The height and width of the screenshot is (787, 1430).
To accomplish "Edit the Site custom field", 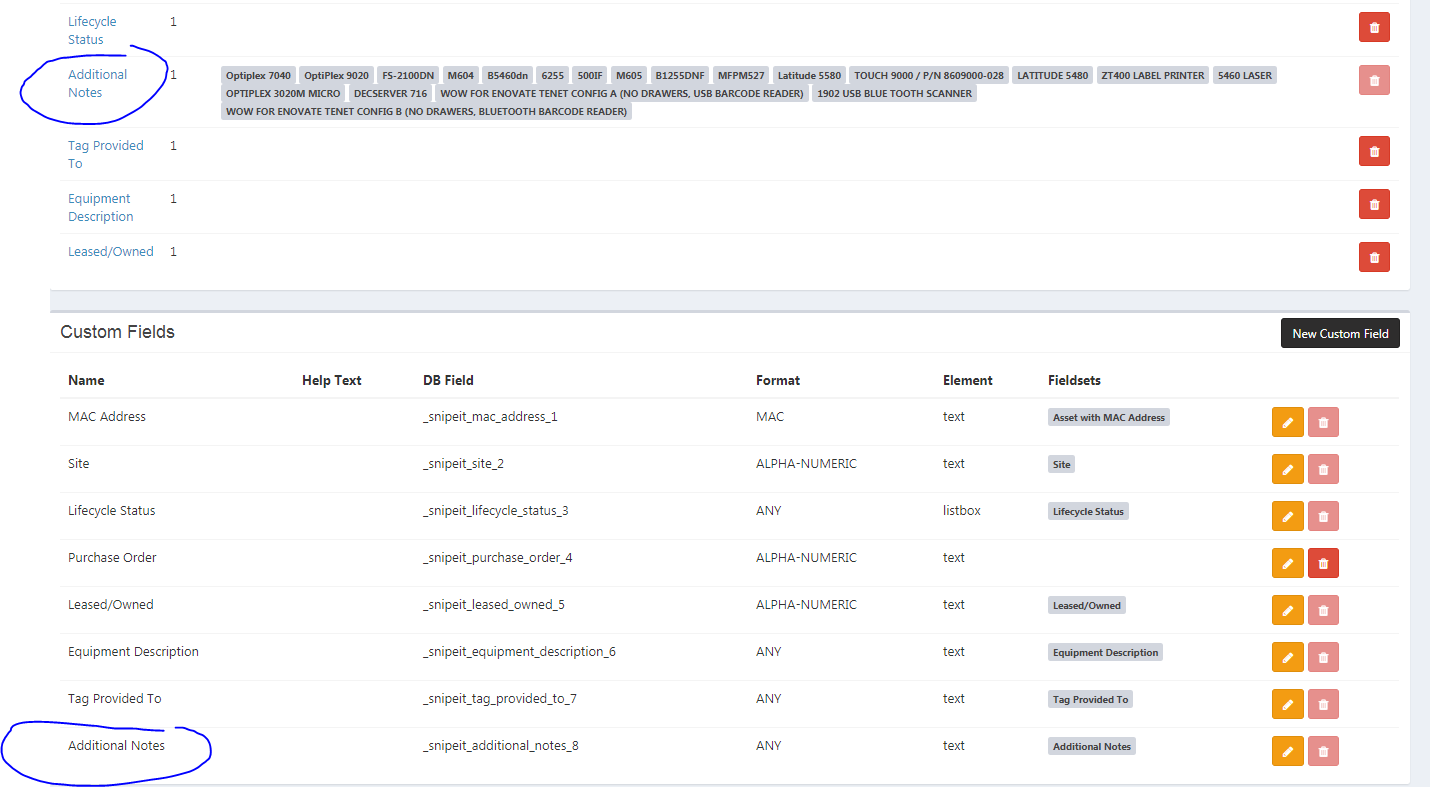I will [x=1287, y=469].
